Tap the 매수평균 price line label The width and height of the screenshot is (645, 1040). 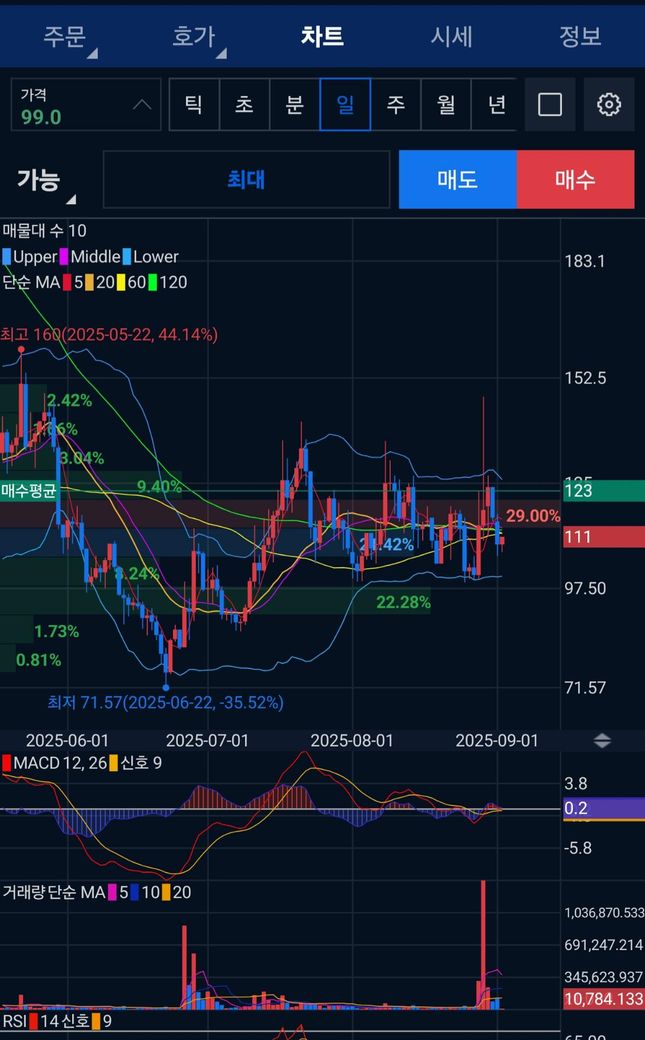(29, 491)
